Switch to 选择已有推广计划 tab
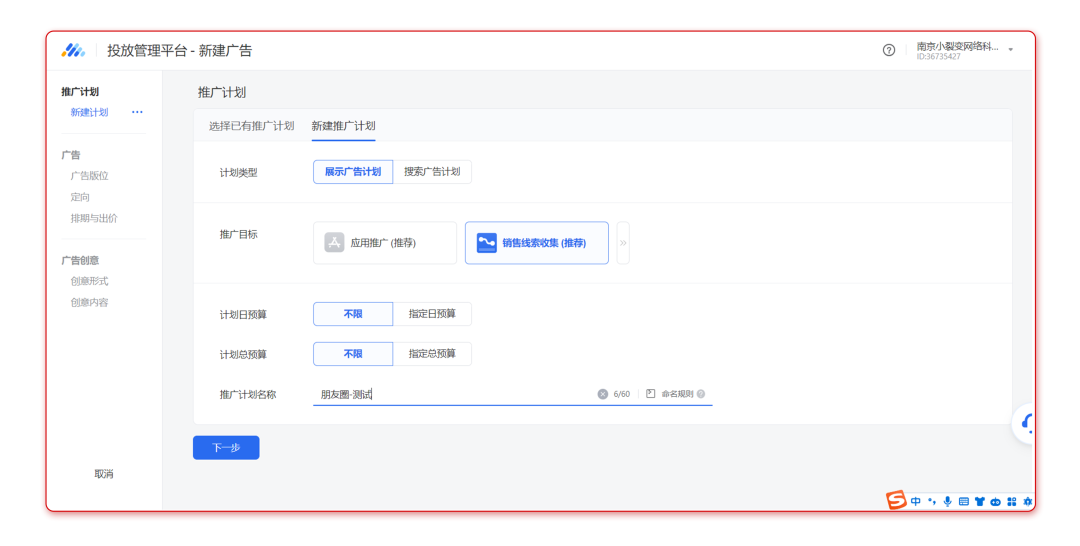Image resolution: width=1080 pixels, height=546 pixels. 251,126
